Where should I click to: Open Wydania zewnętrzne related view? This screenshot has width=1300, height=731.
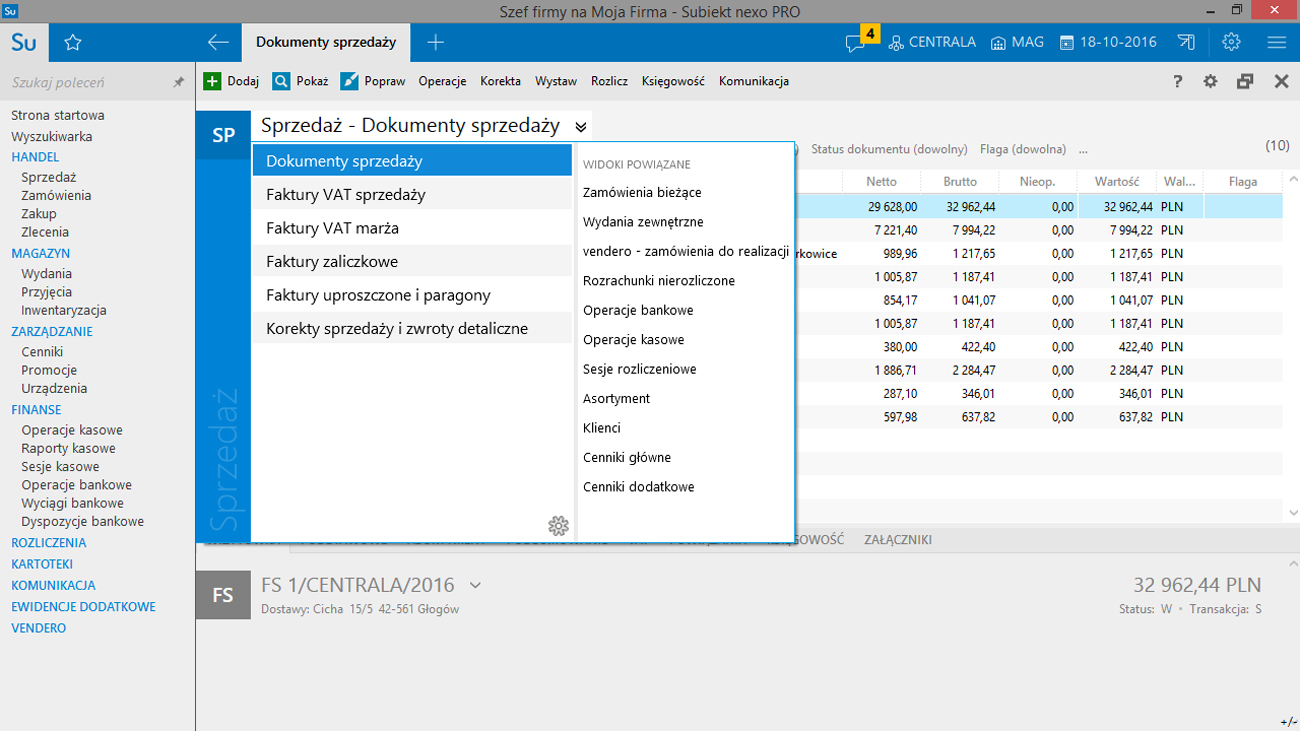click(x=643, y=222)
